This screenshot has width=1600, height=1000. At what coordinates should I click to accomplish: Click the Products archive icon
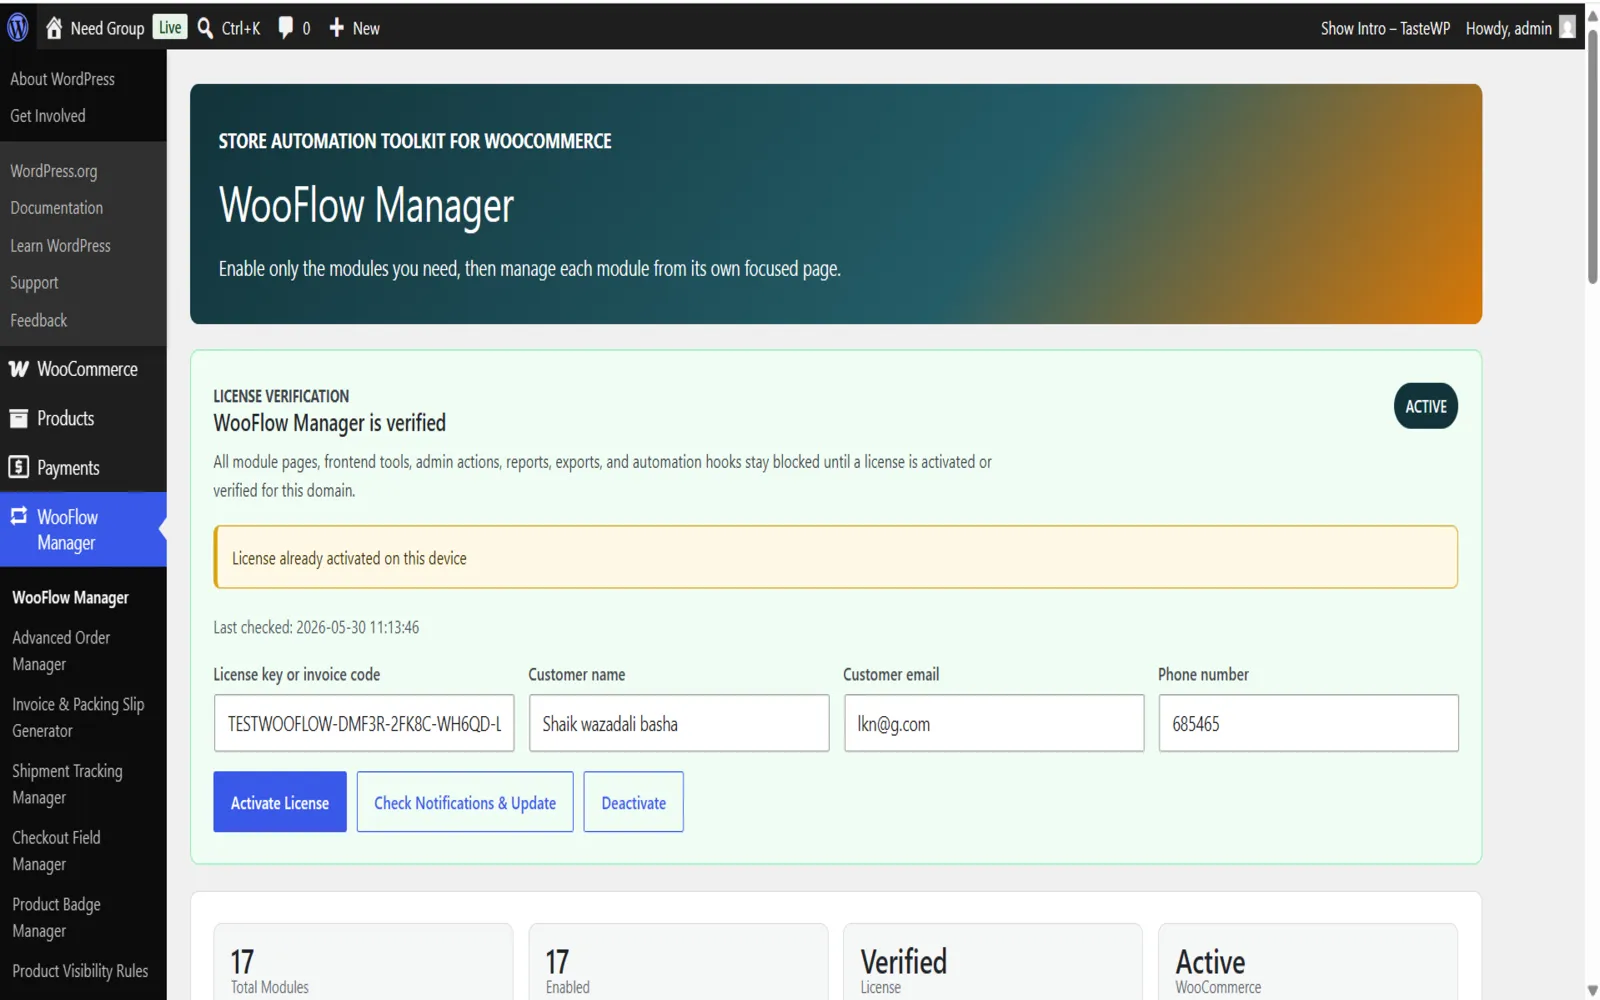[x=19, y=419]
